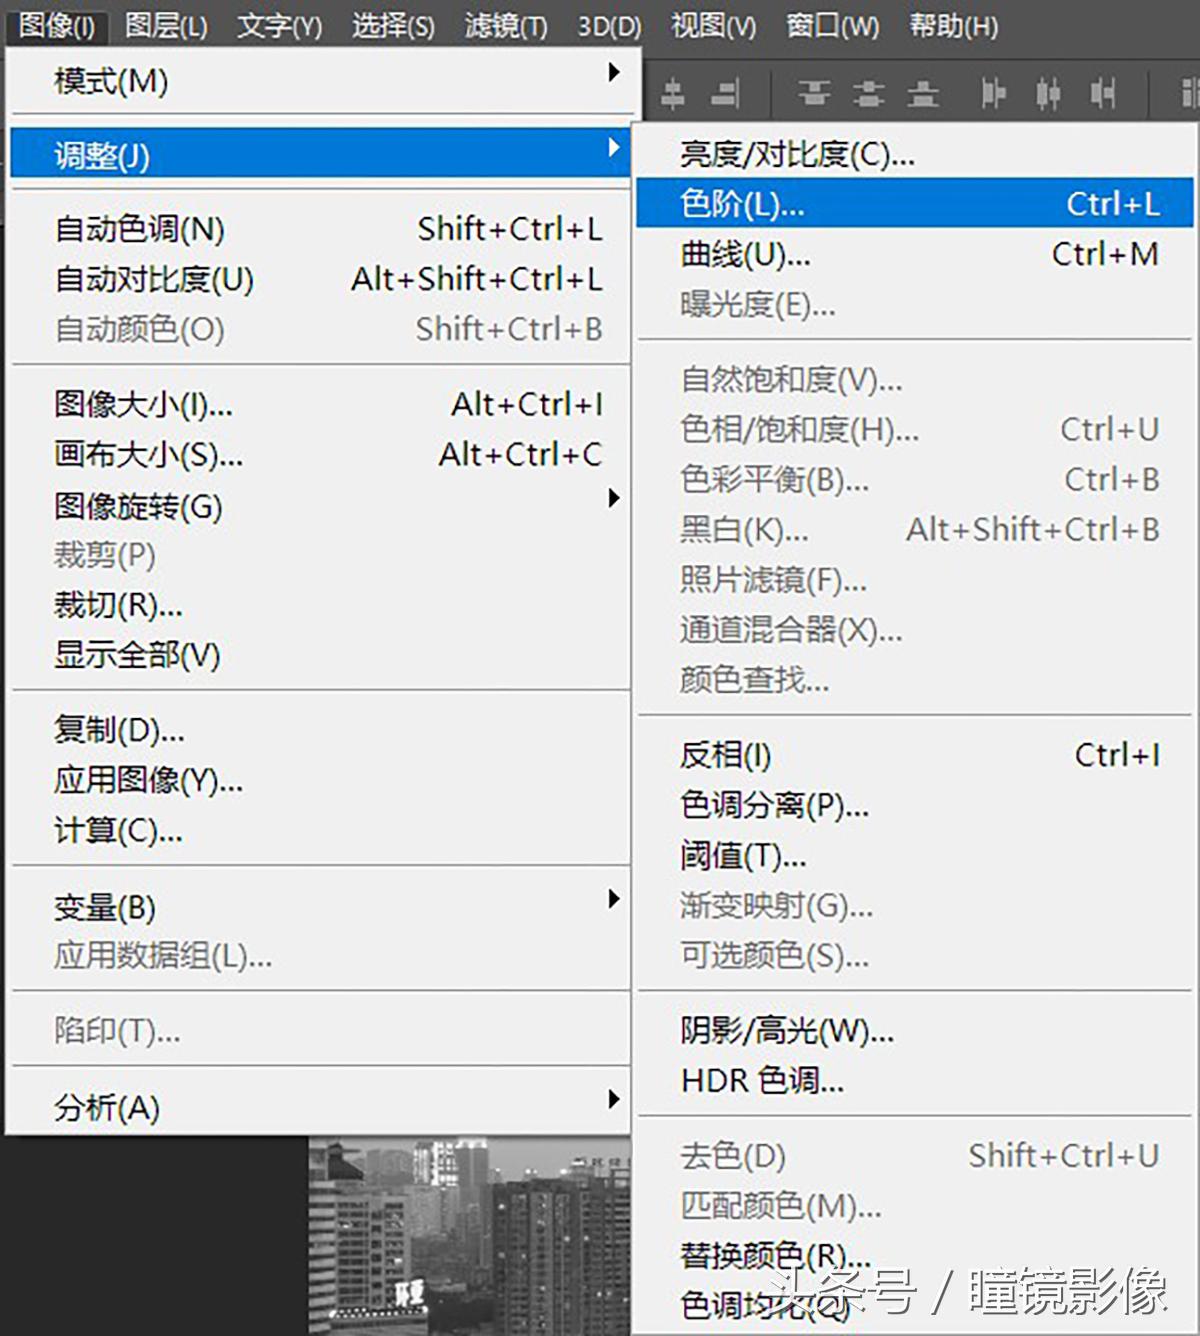Open the 窗口(W) menu
Image resolution: width=1200 pixels, height=1336 pixels.
click(x=832, y=26)
